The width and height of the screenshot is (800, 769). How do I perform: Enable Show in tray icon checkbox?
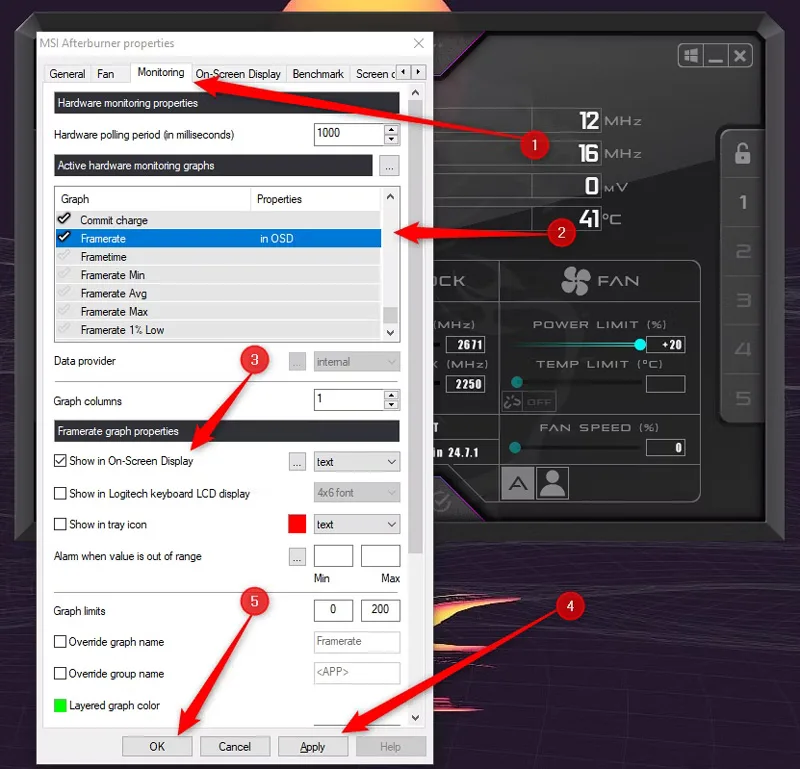(x=60, y=524)
